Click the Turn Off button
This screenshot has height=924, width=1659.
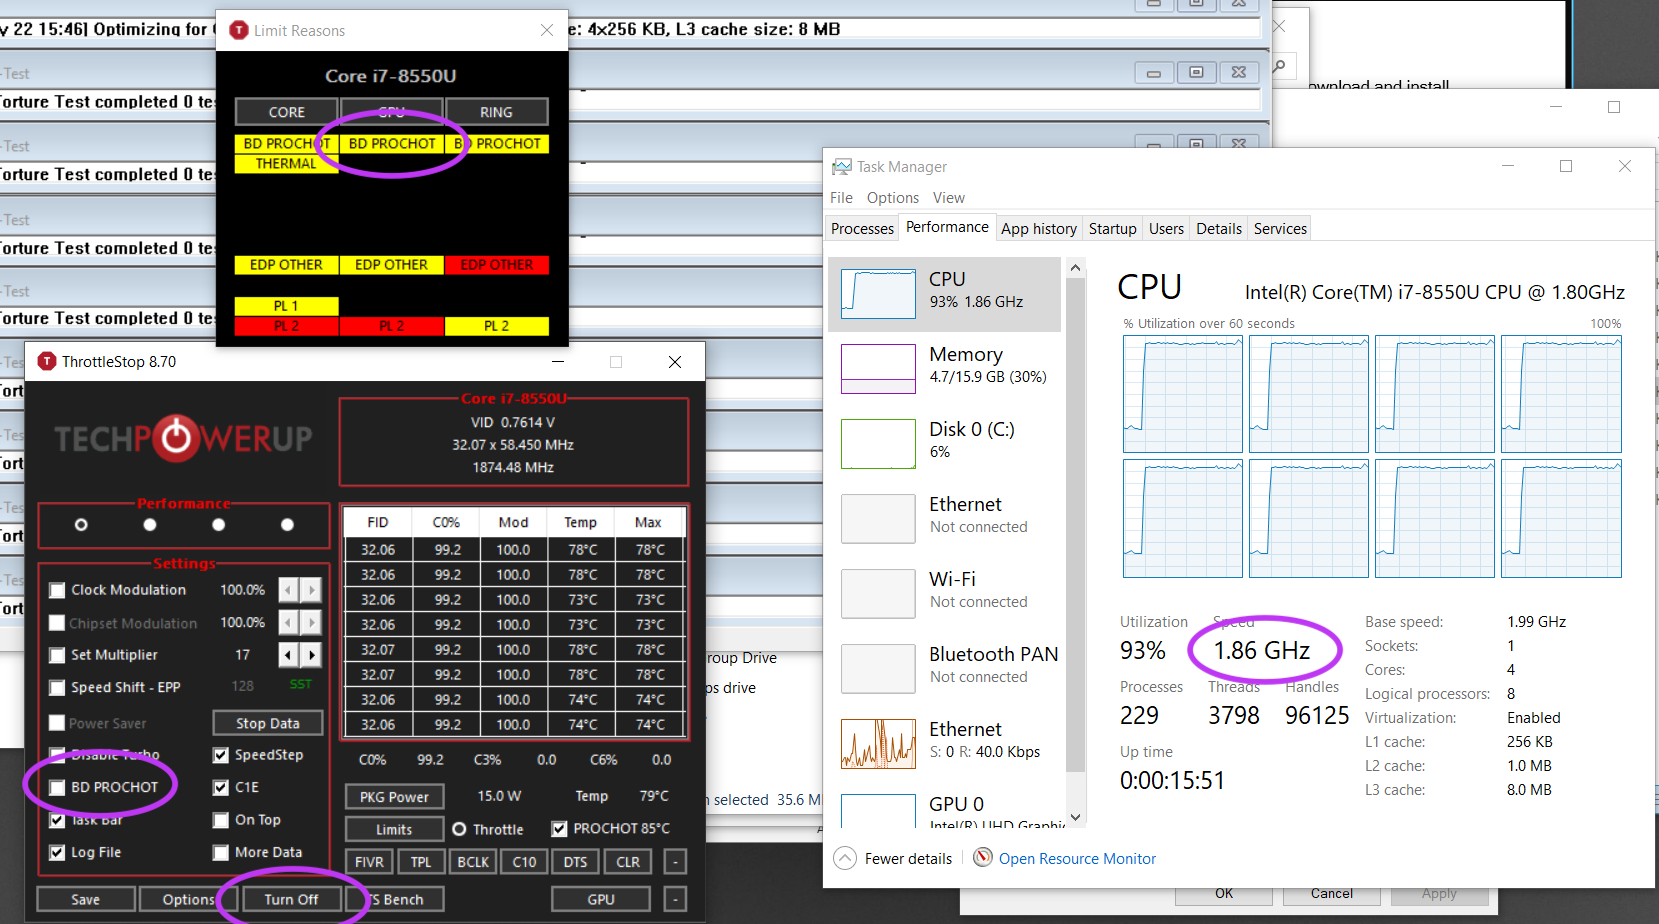291,899
